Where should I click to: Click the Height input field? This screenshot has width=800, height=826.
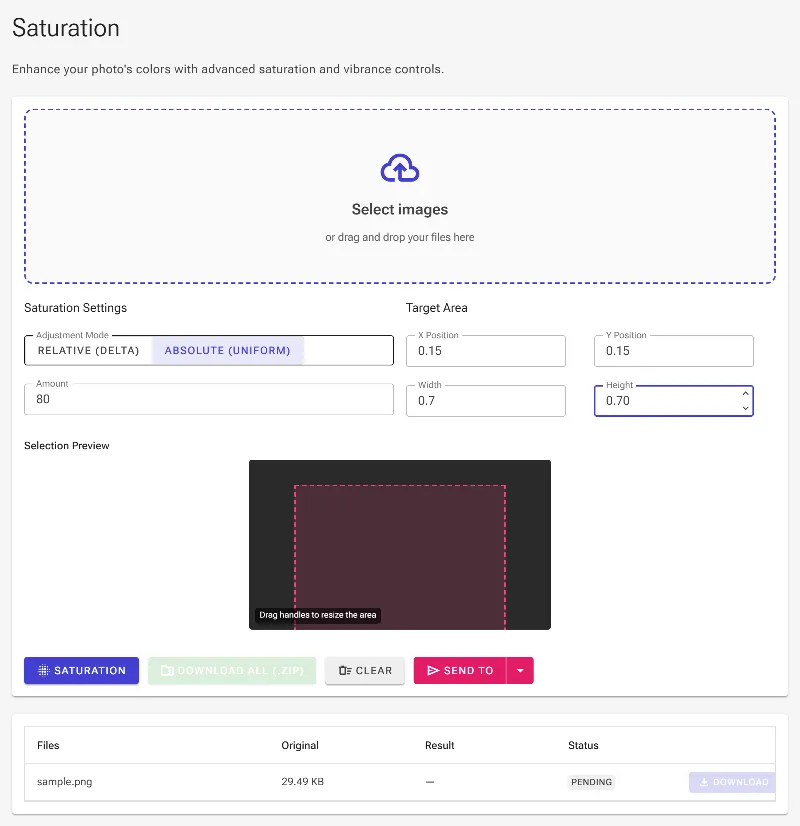(674, 401)
